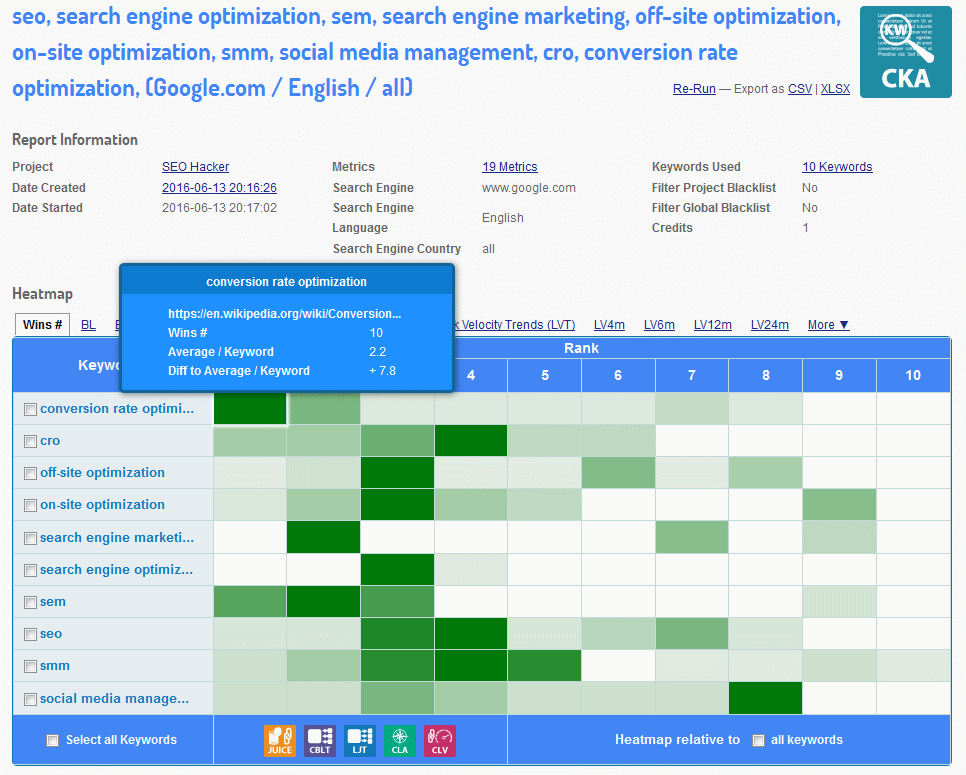This screenshot has width=966, height=775.
Task: Toggle heatmap relative to all keywords
Action: click(x=758, y=741)
